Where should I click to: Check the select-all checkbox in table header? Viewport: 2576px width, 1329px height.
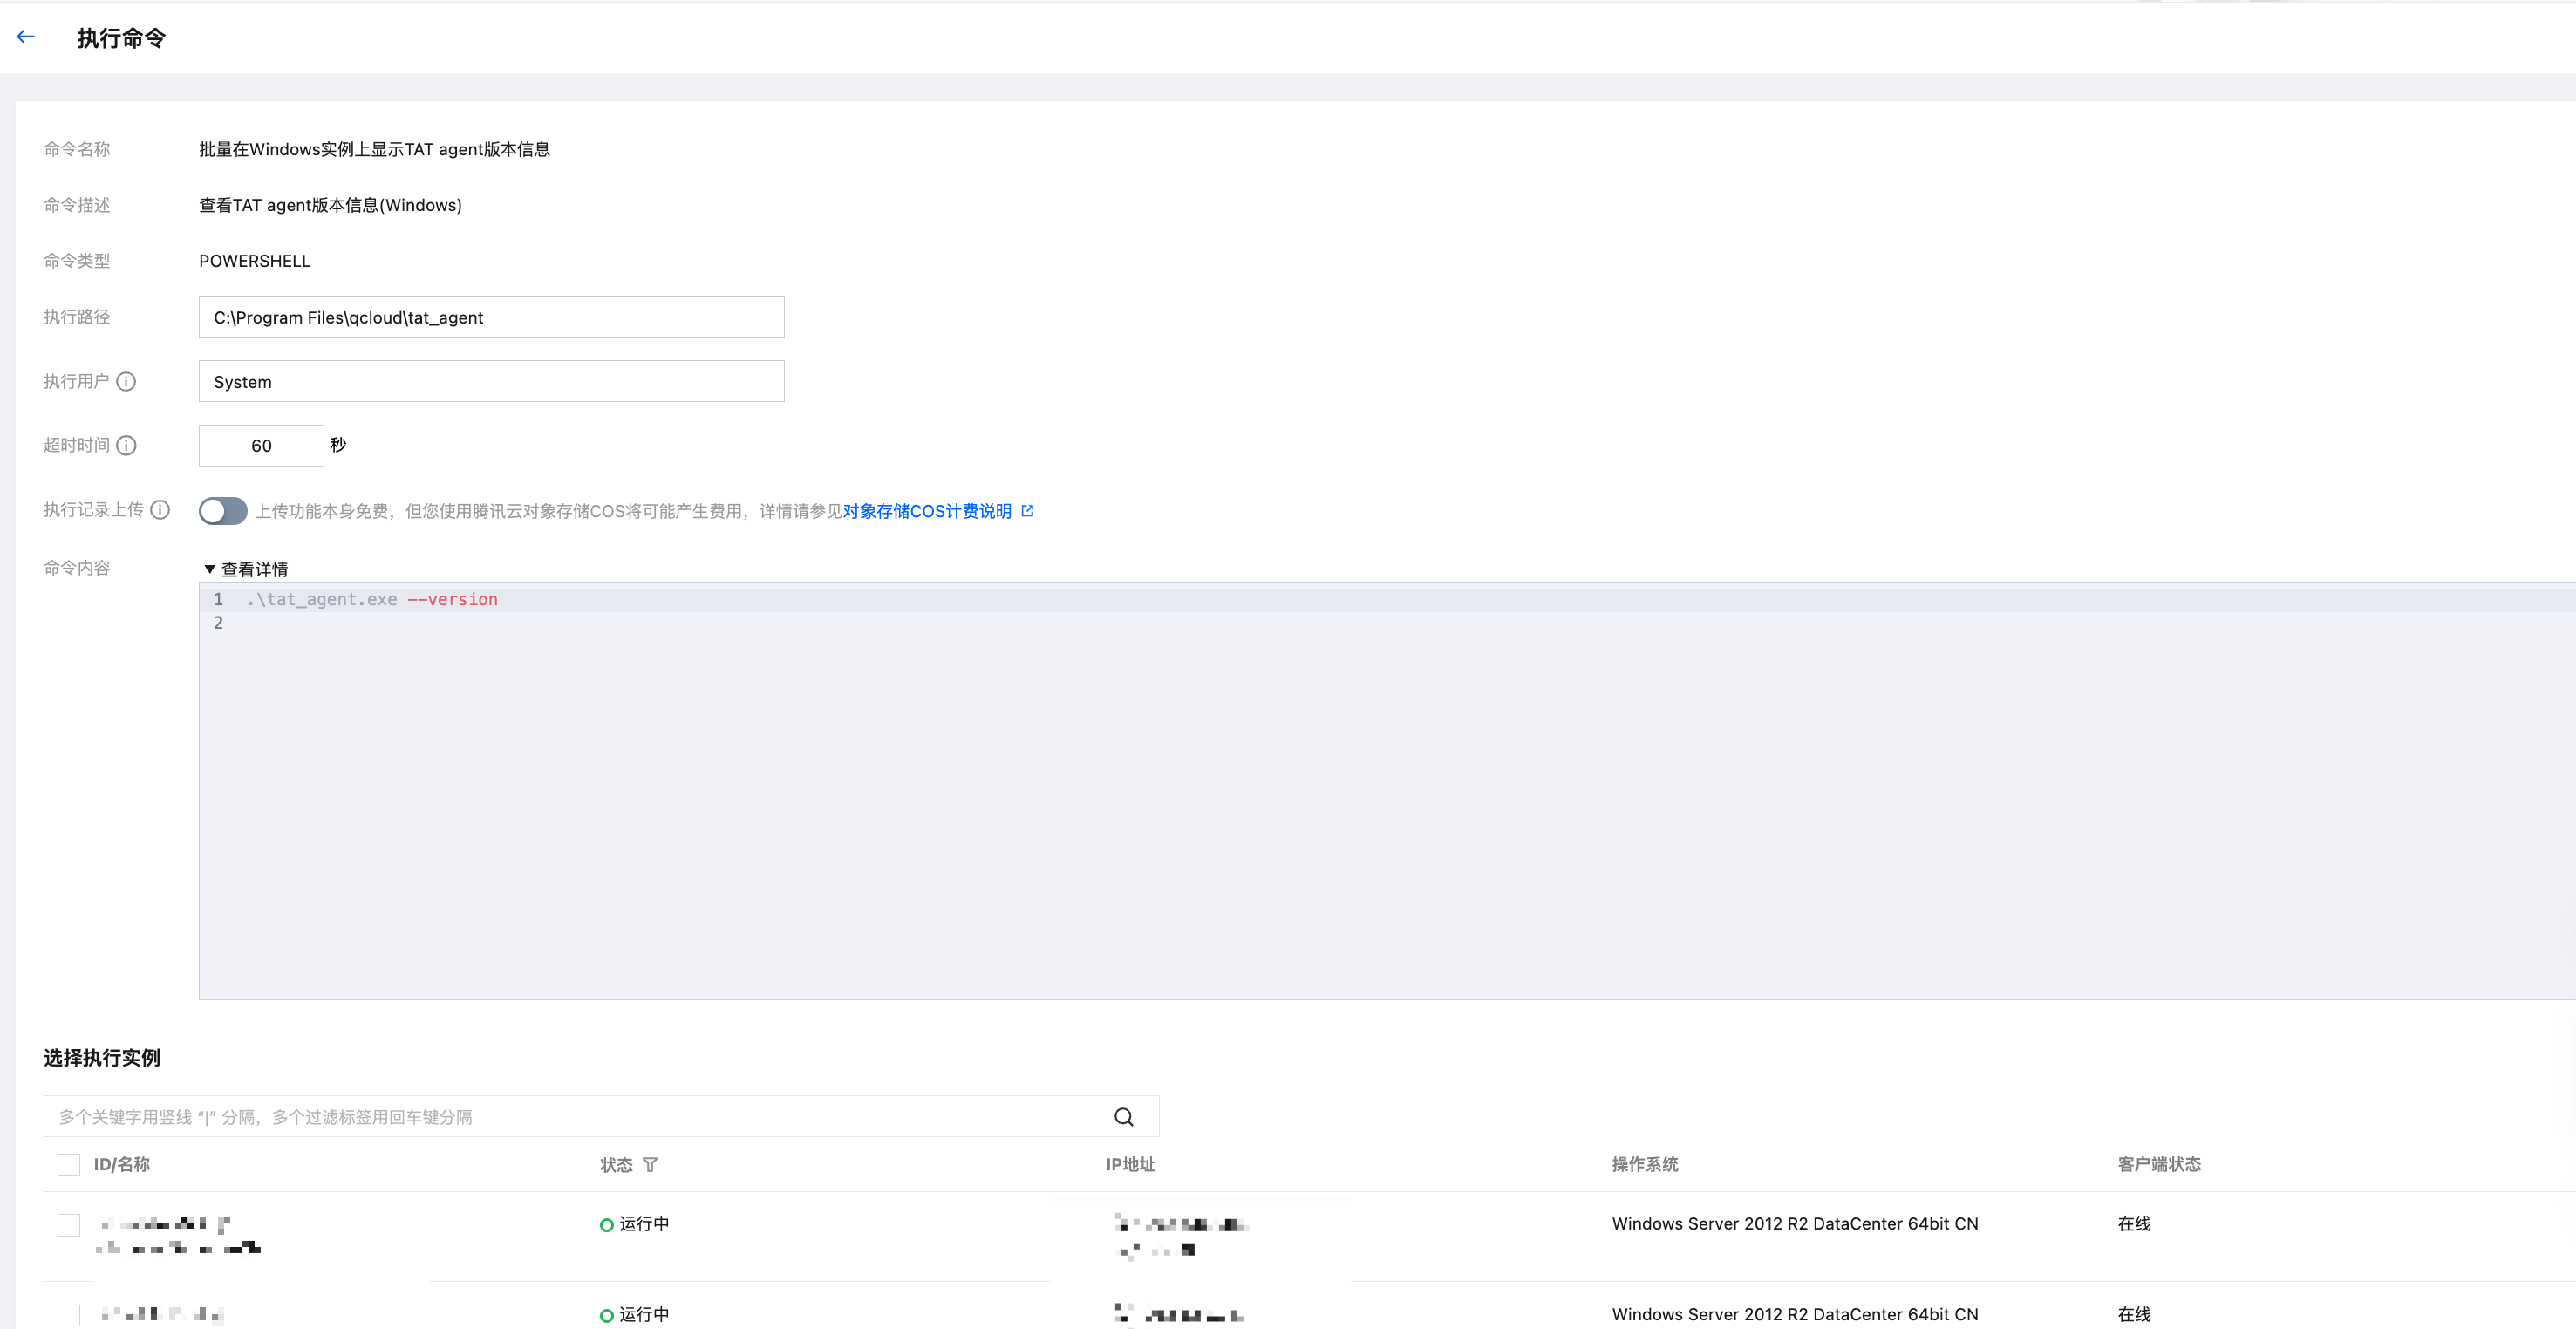coord(69,1165)
